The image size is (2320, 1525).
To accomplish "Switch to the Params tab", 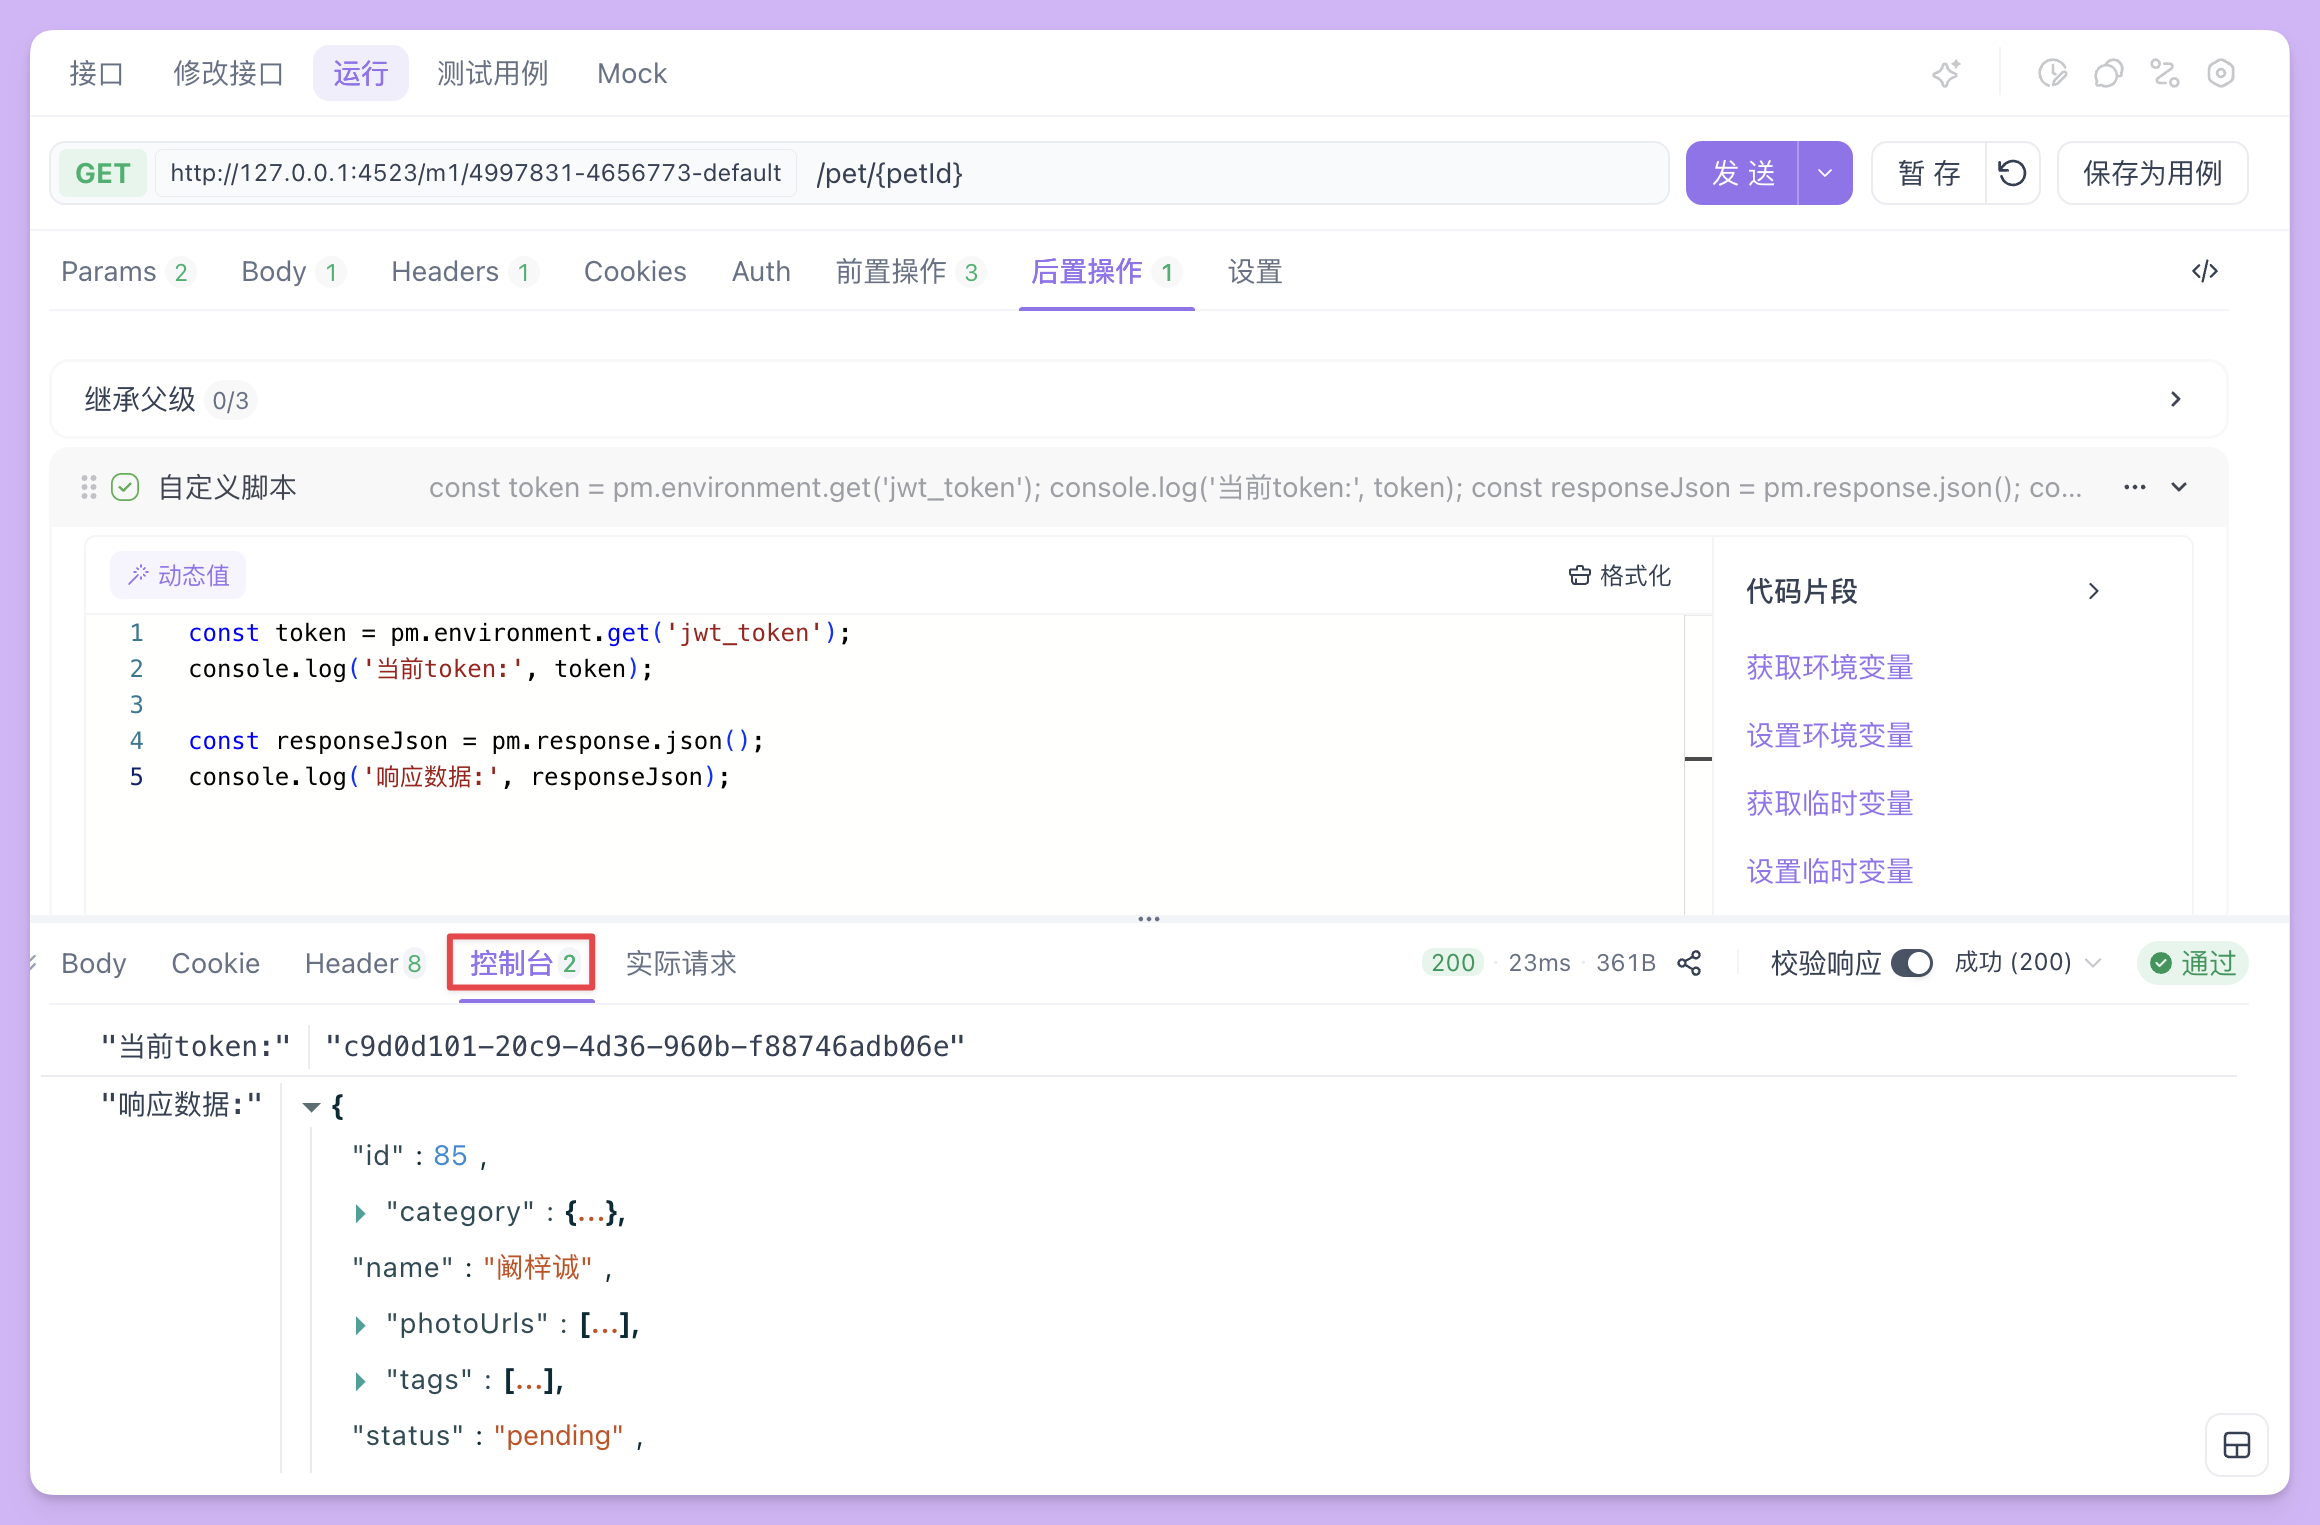I will point(127,271).
